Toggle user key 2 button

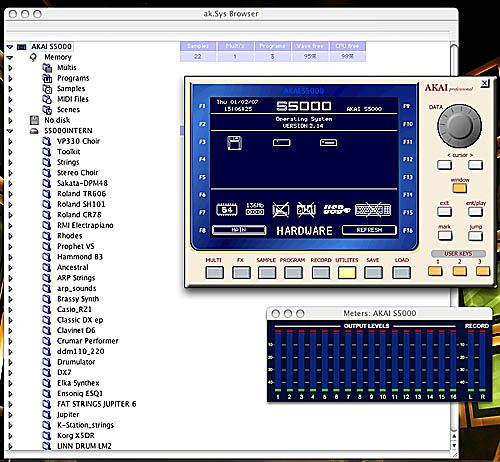click(460, 271)
